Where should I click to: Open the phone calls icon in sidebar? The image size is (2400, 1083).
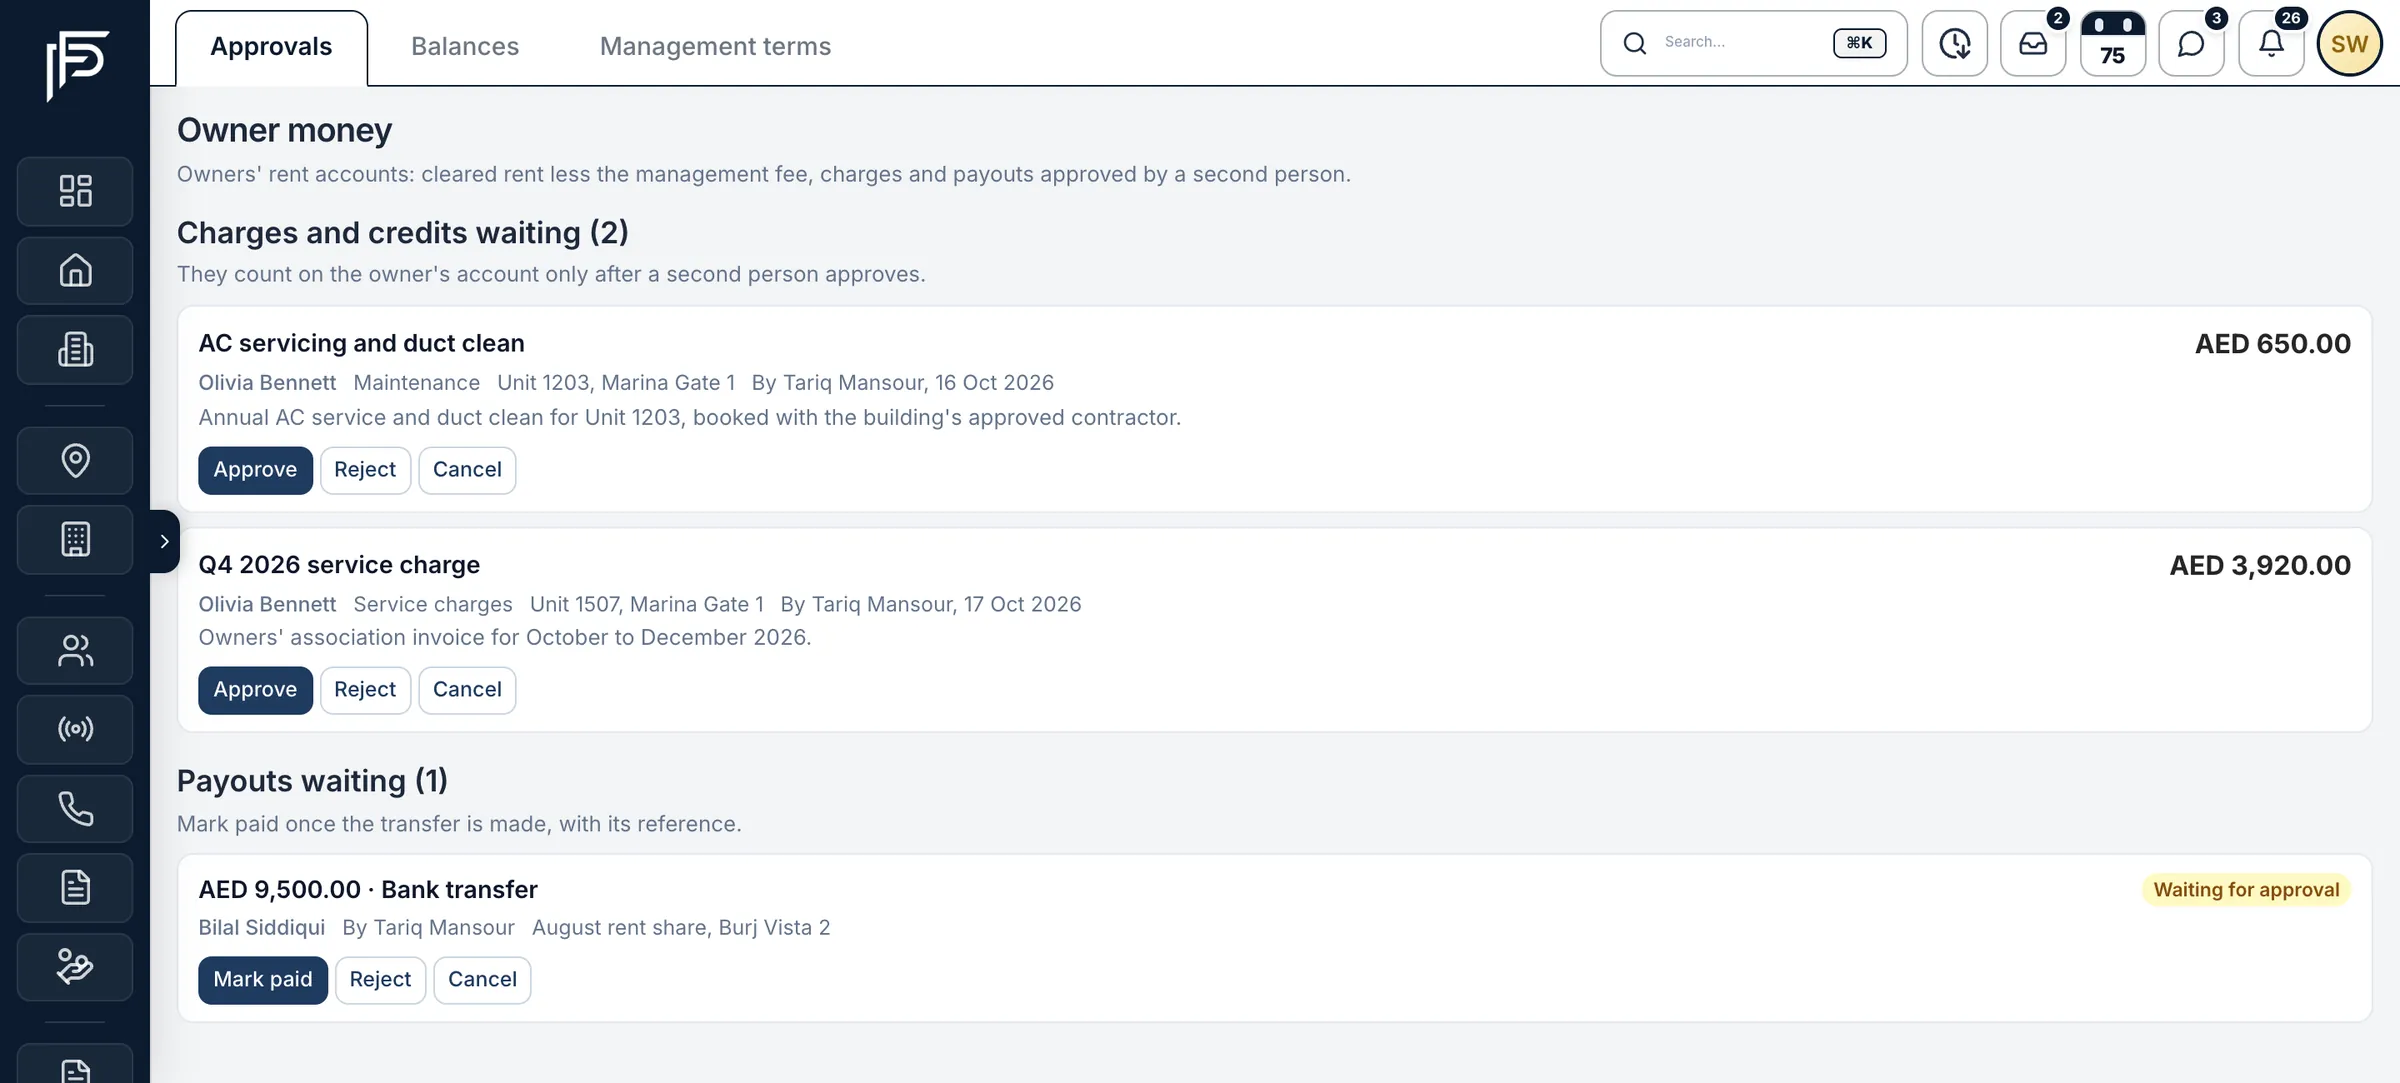tap(75, 808)
